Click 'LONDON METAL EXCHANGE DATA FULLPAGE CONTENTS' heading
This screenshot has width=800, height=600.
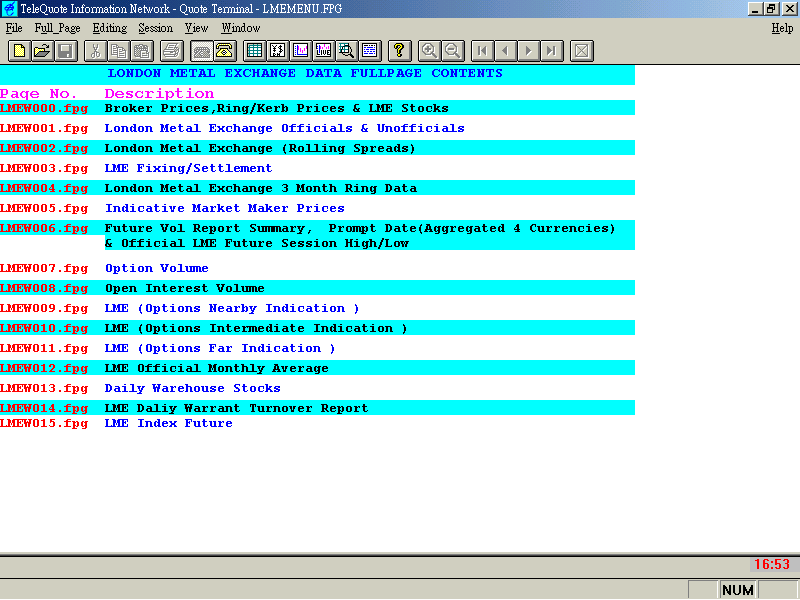(x=305, y=73)
